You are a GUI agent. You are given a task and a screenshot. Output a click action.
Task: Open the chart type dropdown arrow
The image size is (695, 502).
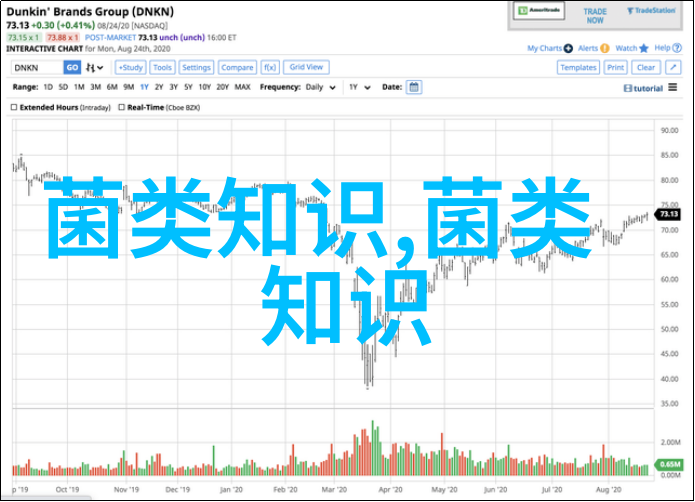[x=100, y=68]
